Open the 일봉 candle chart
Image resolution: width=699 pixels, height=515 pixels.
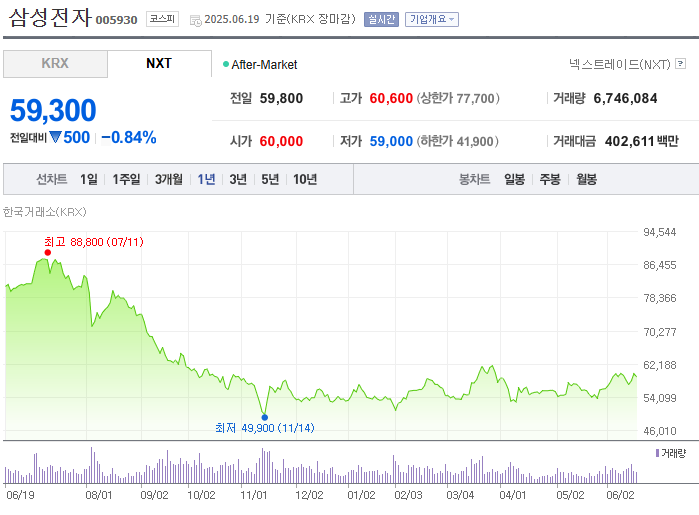[x=514, y=179]
